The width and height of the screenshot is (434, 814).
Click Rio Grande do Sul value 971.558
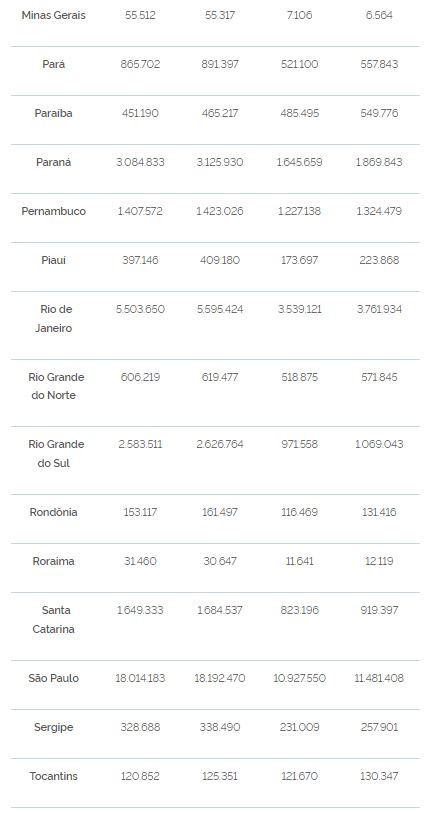click(300, 444)
